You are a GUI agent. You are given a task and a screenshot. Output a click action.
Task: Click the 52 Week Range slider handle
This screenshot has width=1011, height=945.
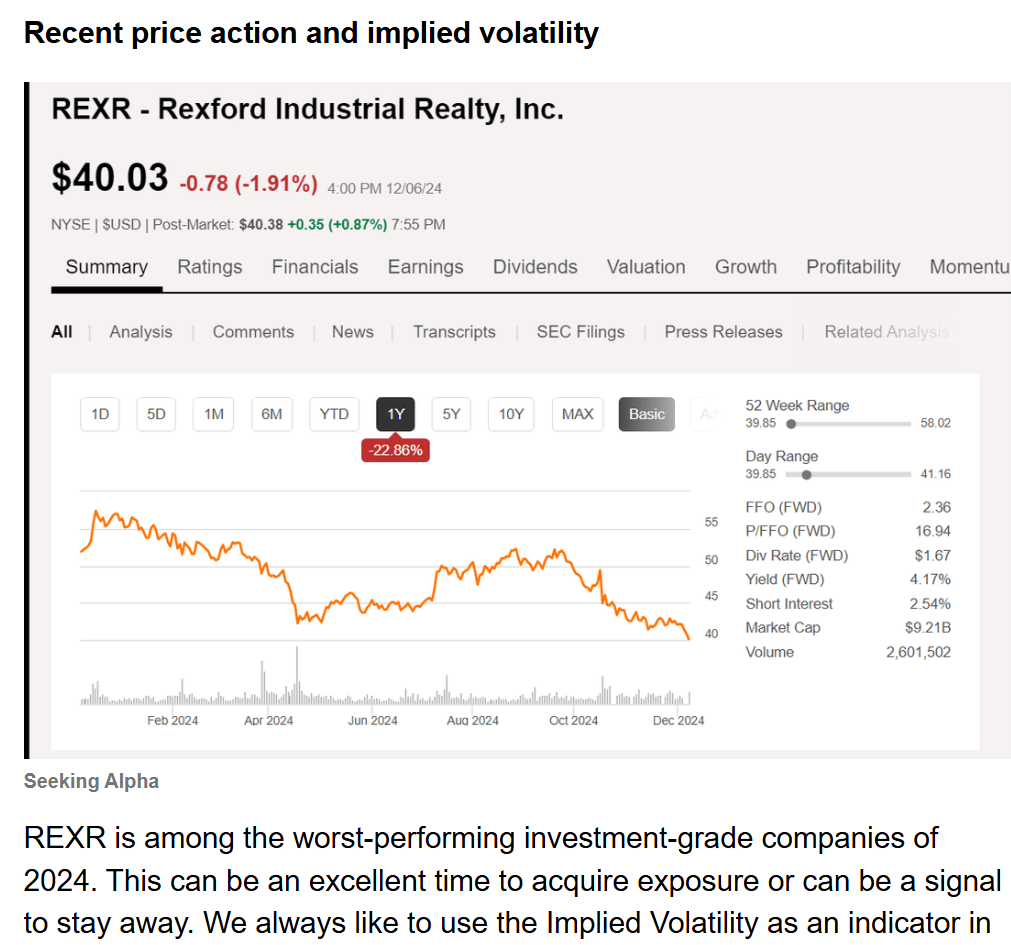pyautogui.click(x=791, y=423)
